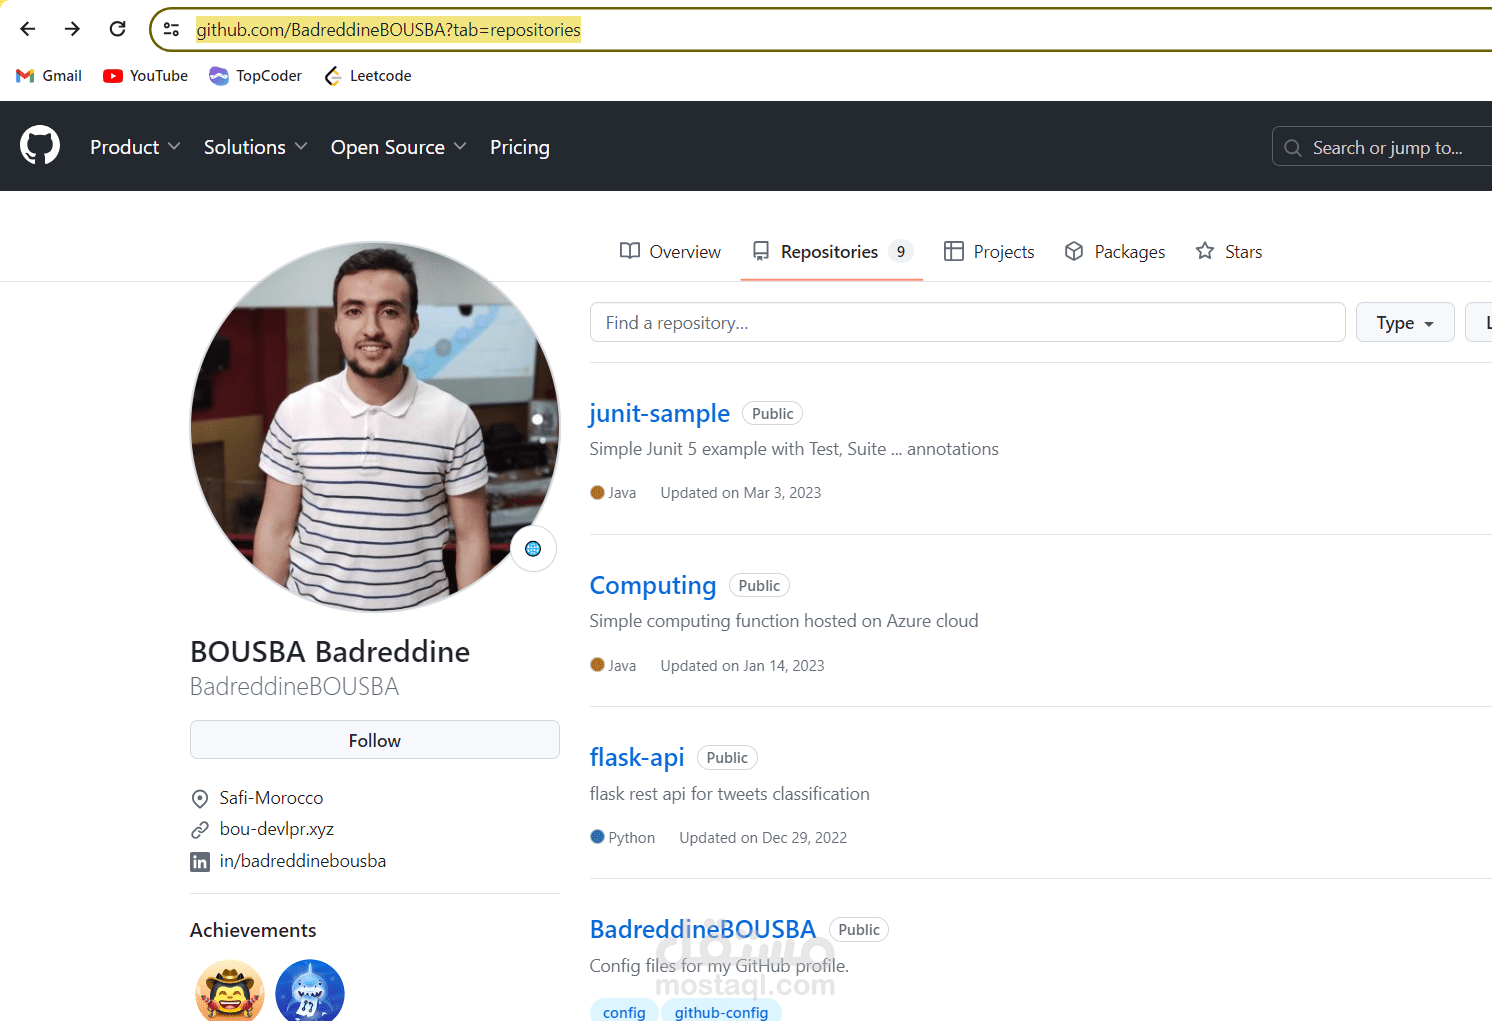This screenshot has width=1492, height=1021.
Task: Click the BadreddineBOUSBA username under profile name
Action: (x=294, y=686)
